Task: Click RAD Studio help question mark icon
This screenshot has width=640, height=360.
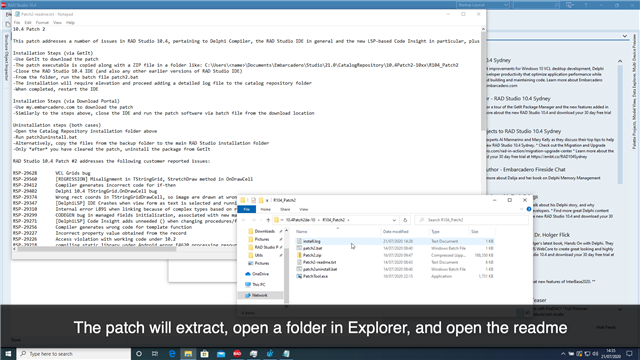Action: 585,5
